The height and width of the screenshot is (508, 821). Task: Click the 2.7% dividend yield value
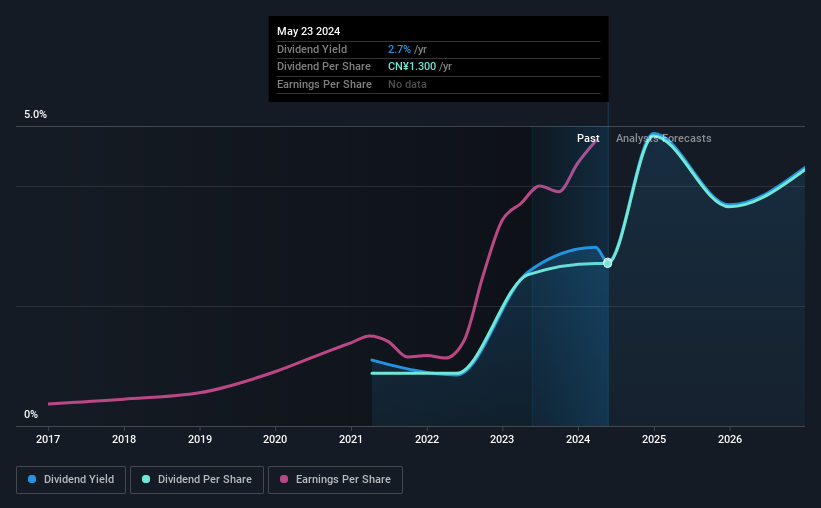[x=399, y=49]
